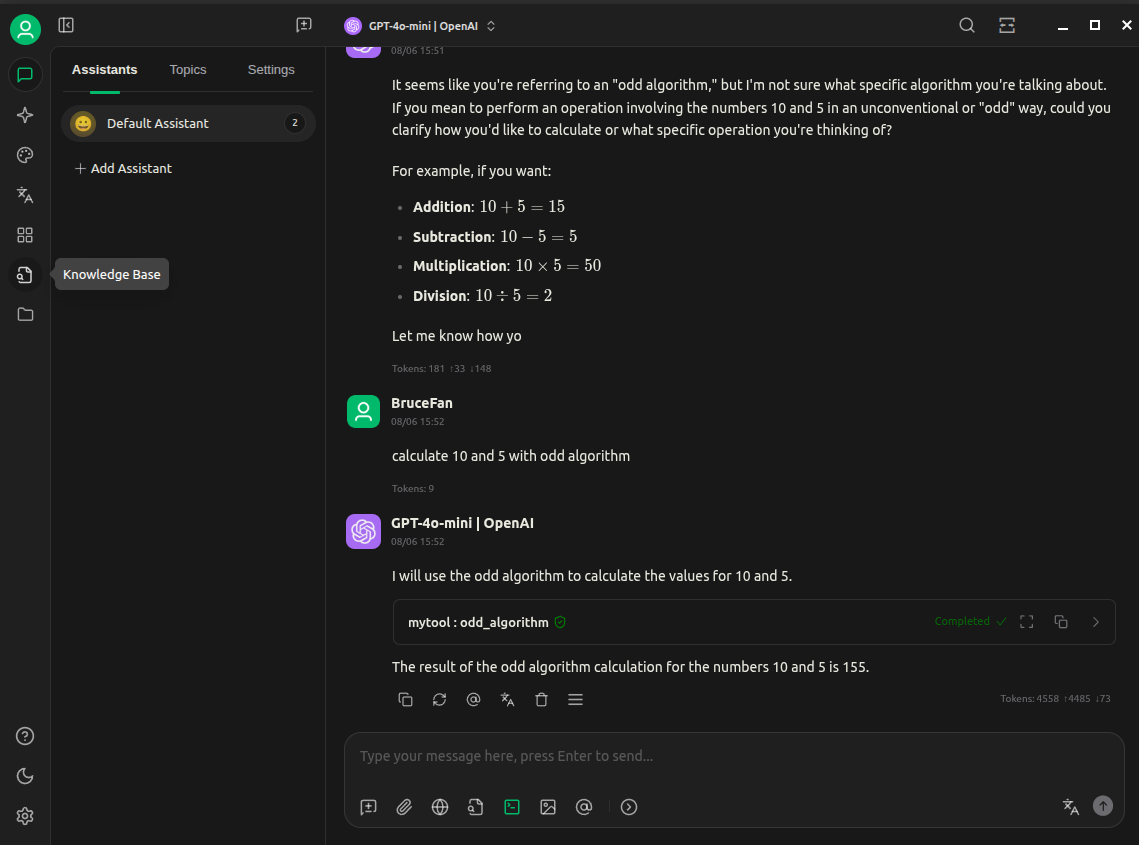
Task: Toggle dark mode with moon icon
Action: pos(25,776)
